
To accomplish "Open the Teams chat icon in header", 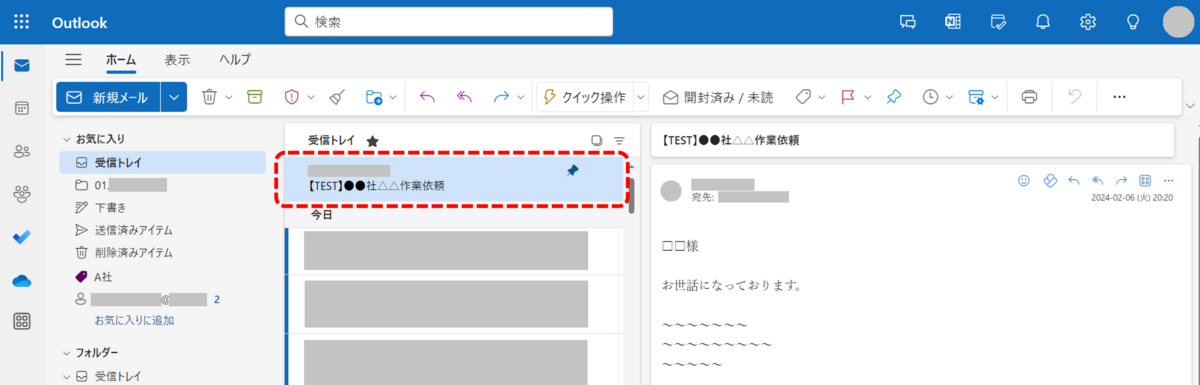I will coord(908,21).
